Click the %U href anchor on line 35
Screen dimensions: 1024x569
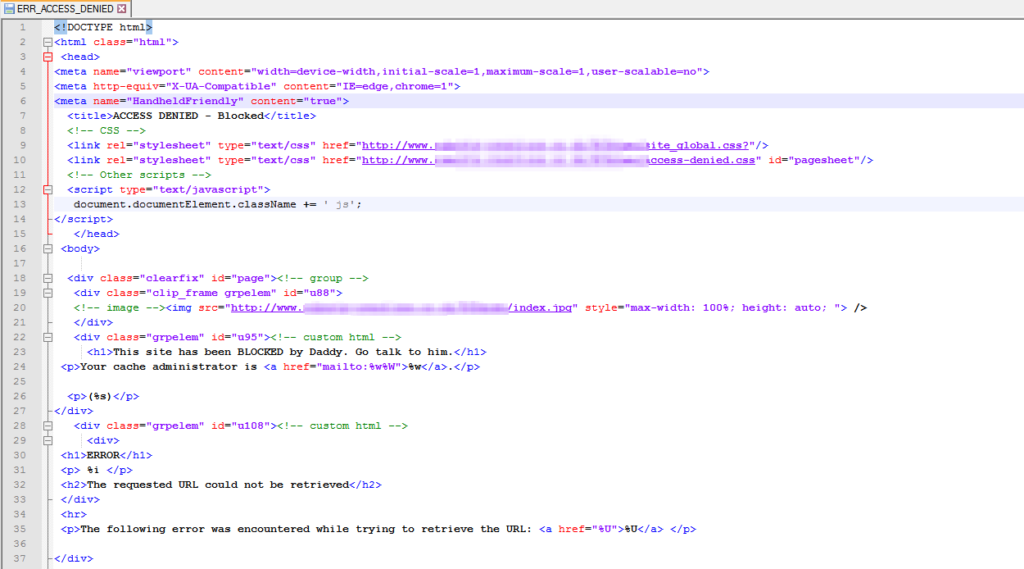(601, 529)
